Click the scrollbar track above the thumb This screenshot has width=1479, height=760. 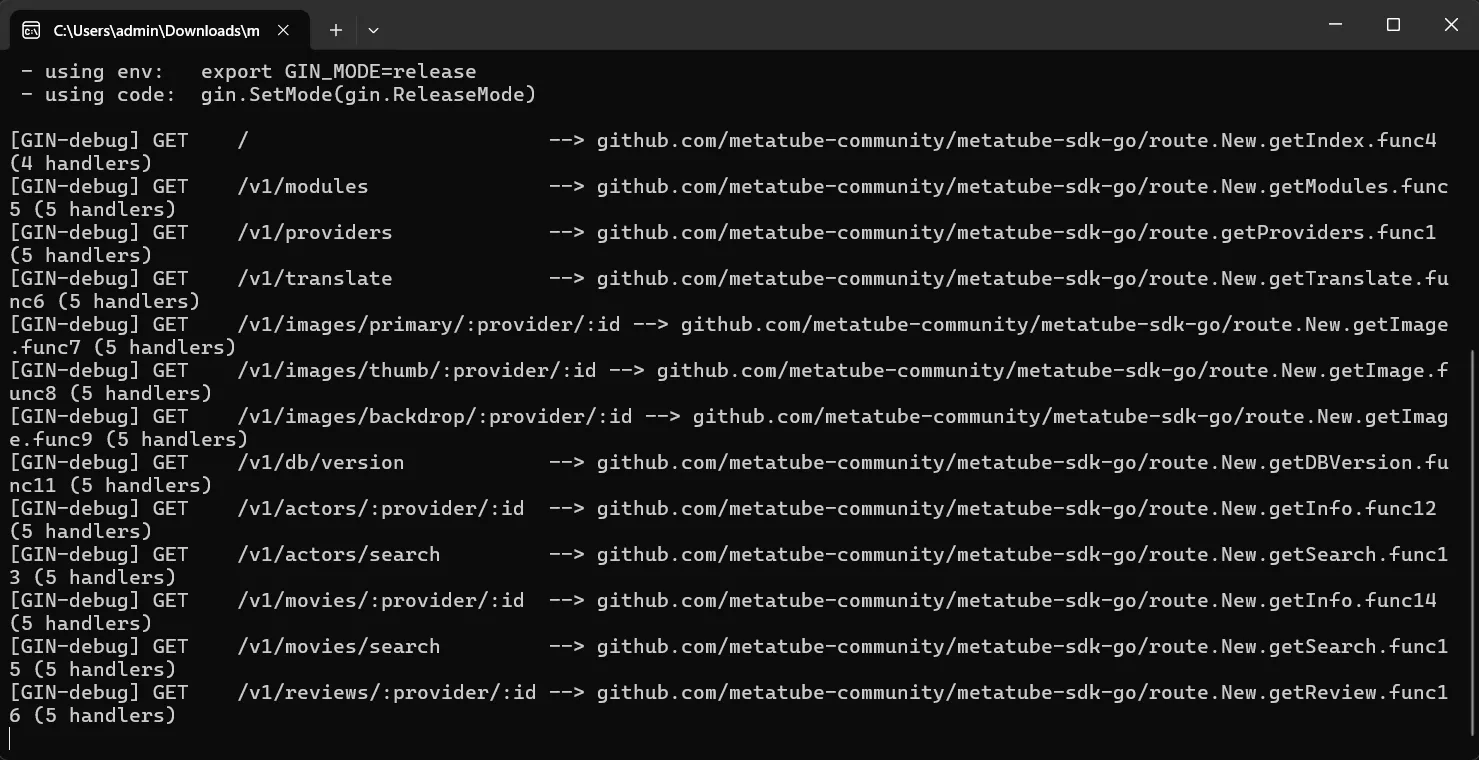coord(1472,200)
